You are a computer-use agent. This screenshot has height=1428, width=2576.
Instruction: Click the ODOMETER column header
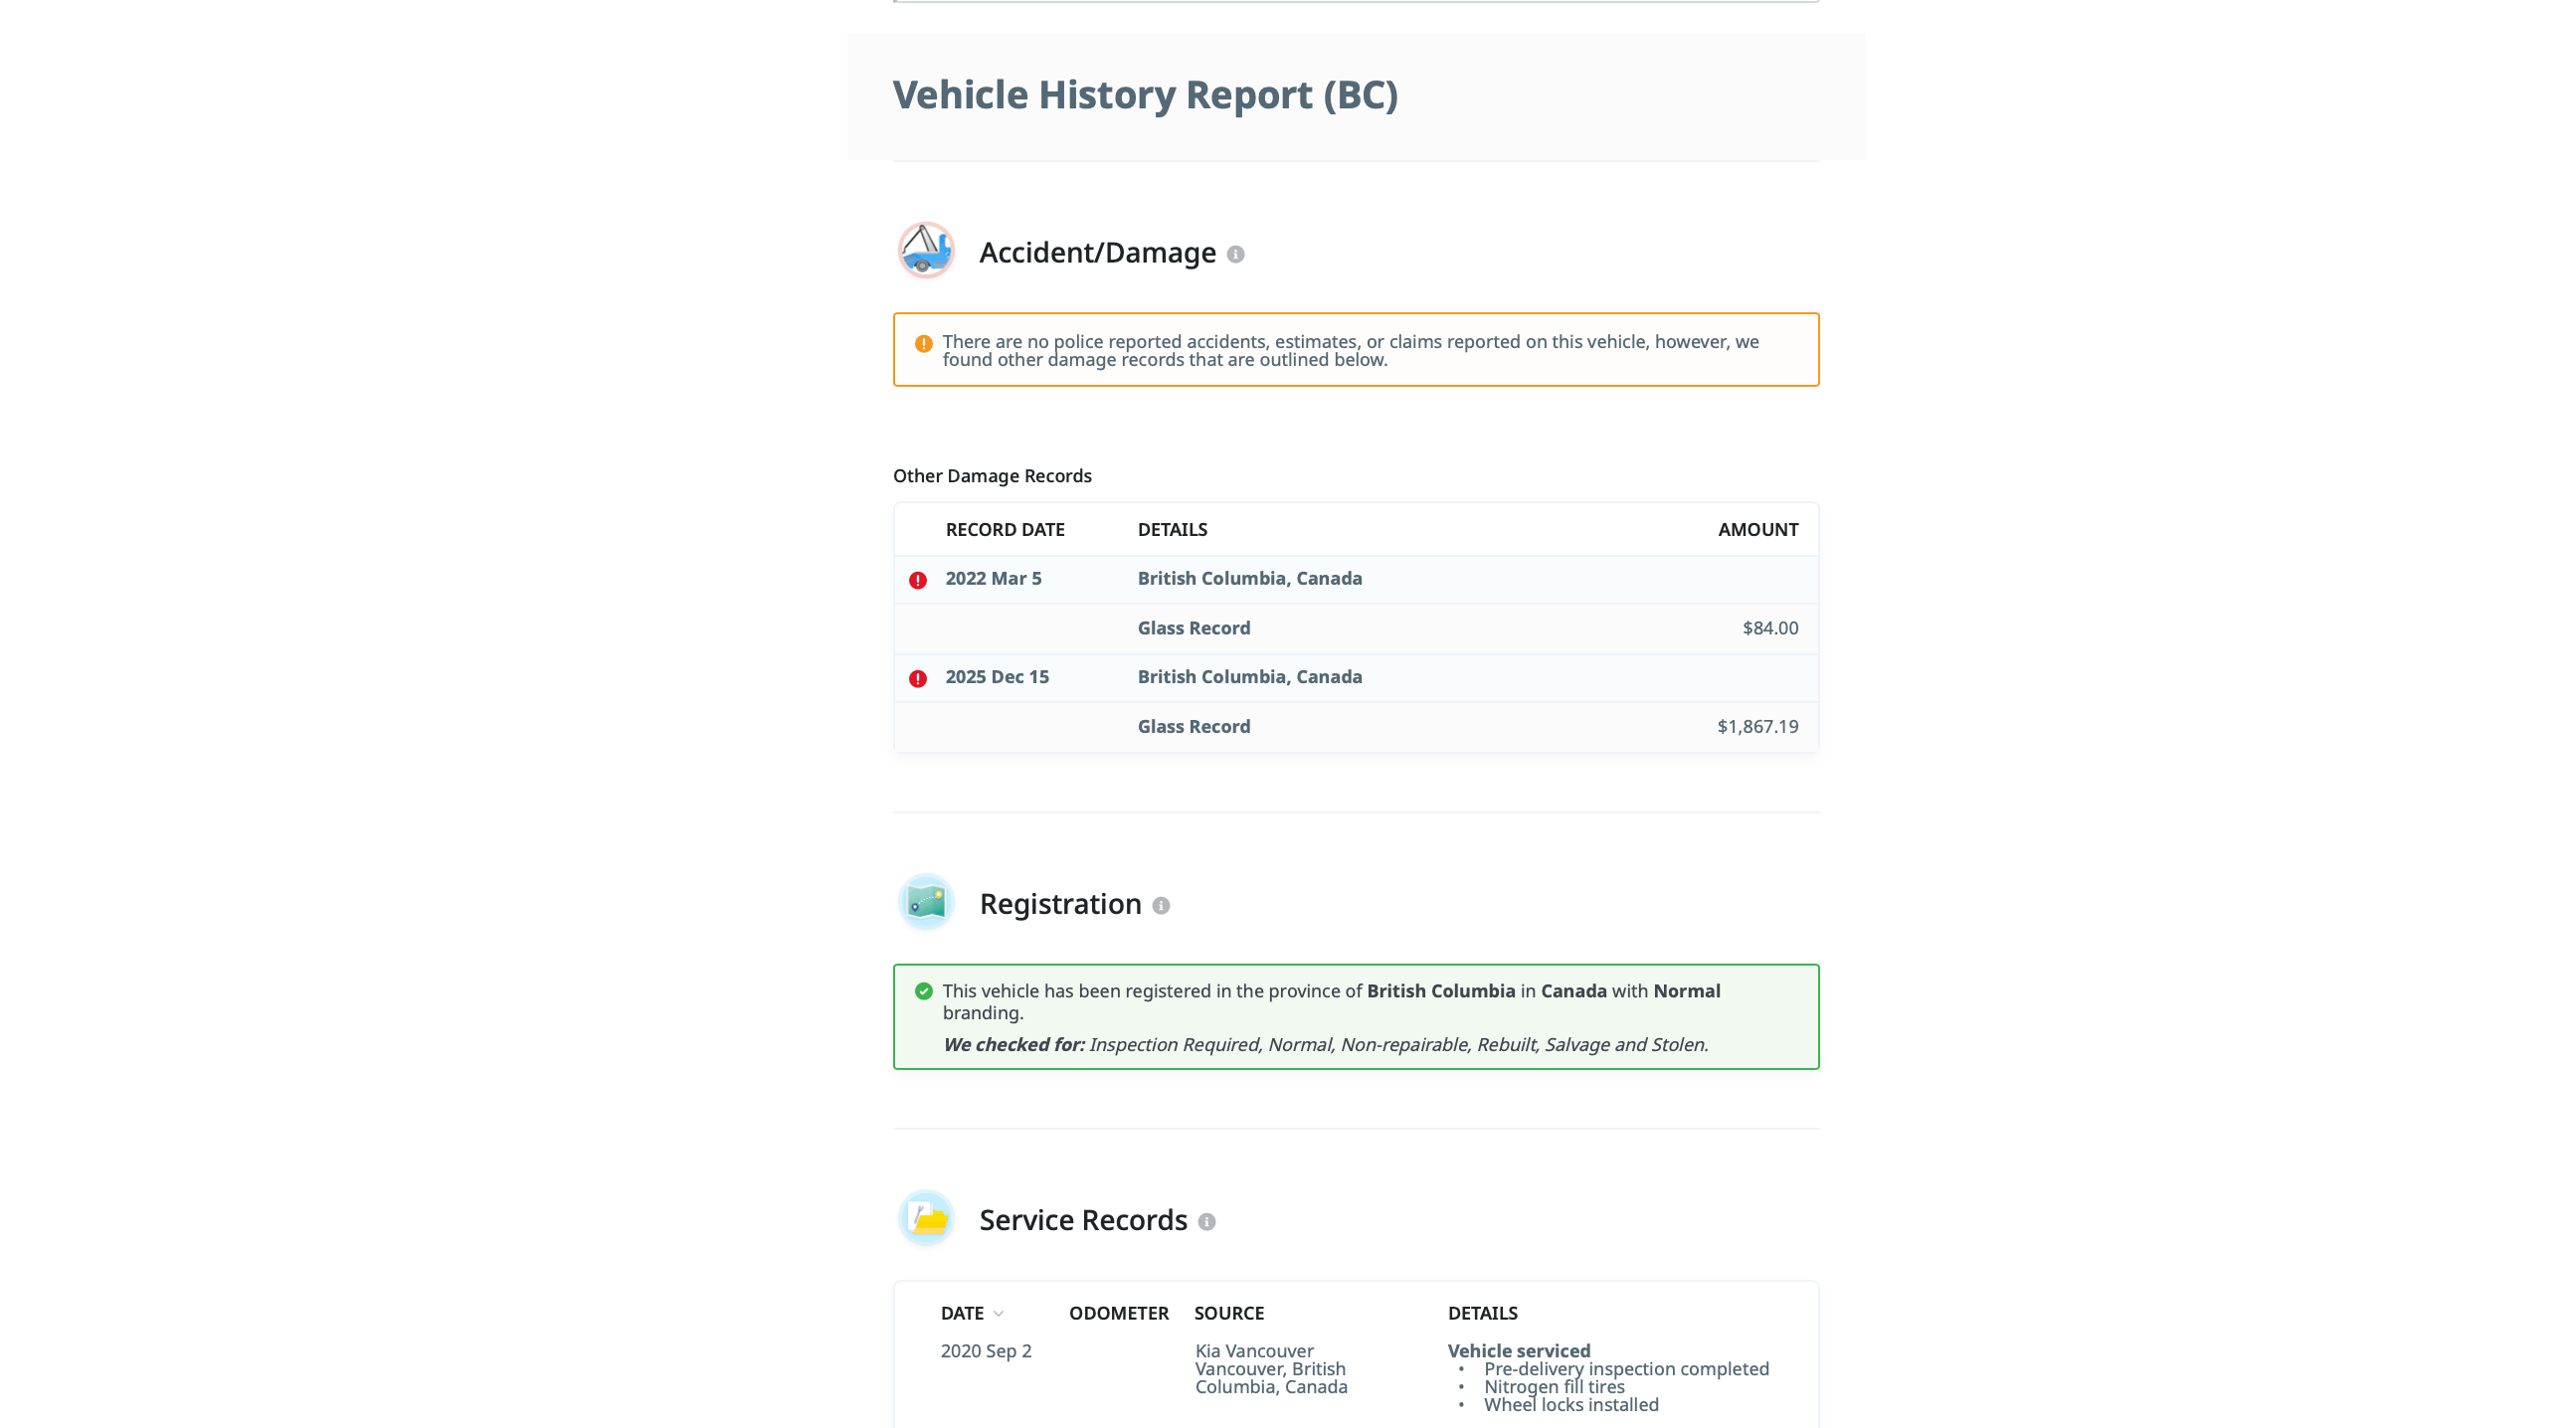coord(1118,1313)
